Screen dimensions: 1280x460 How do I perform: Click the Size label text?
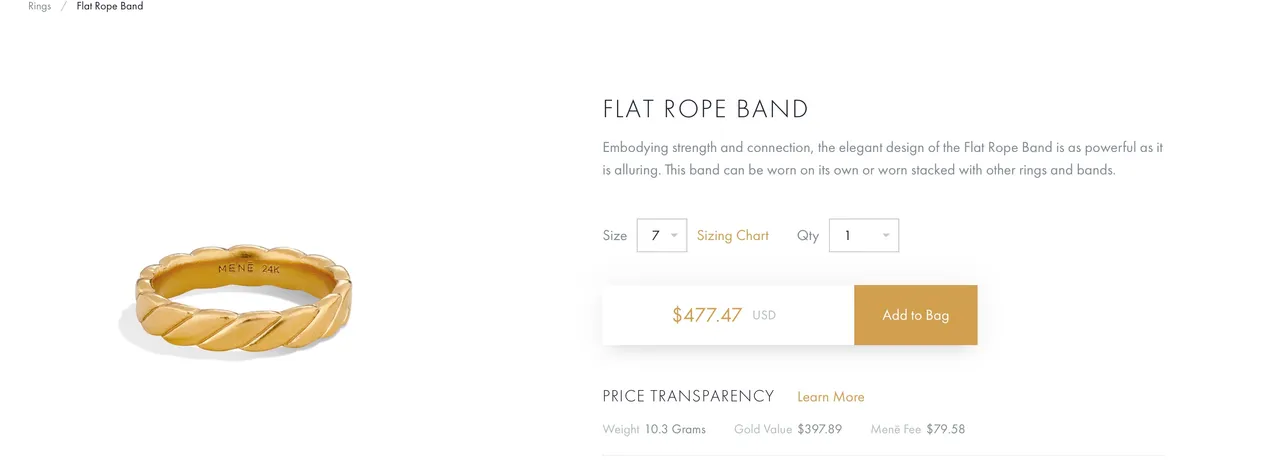[615, 236]
